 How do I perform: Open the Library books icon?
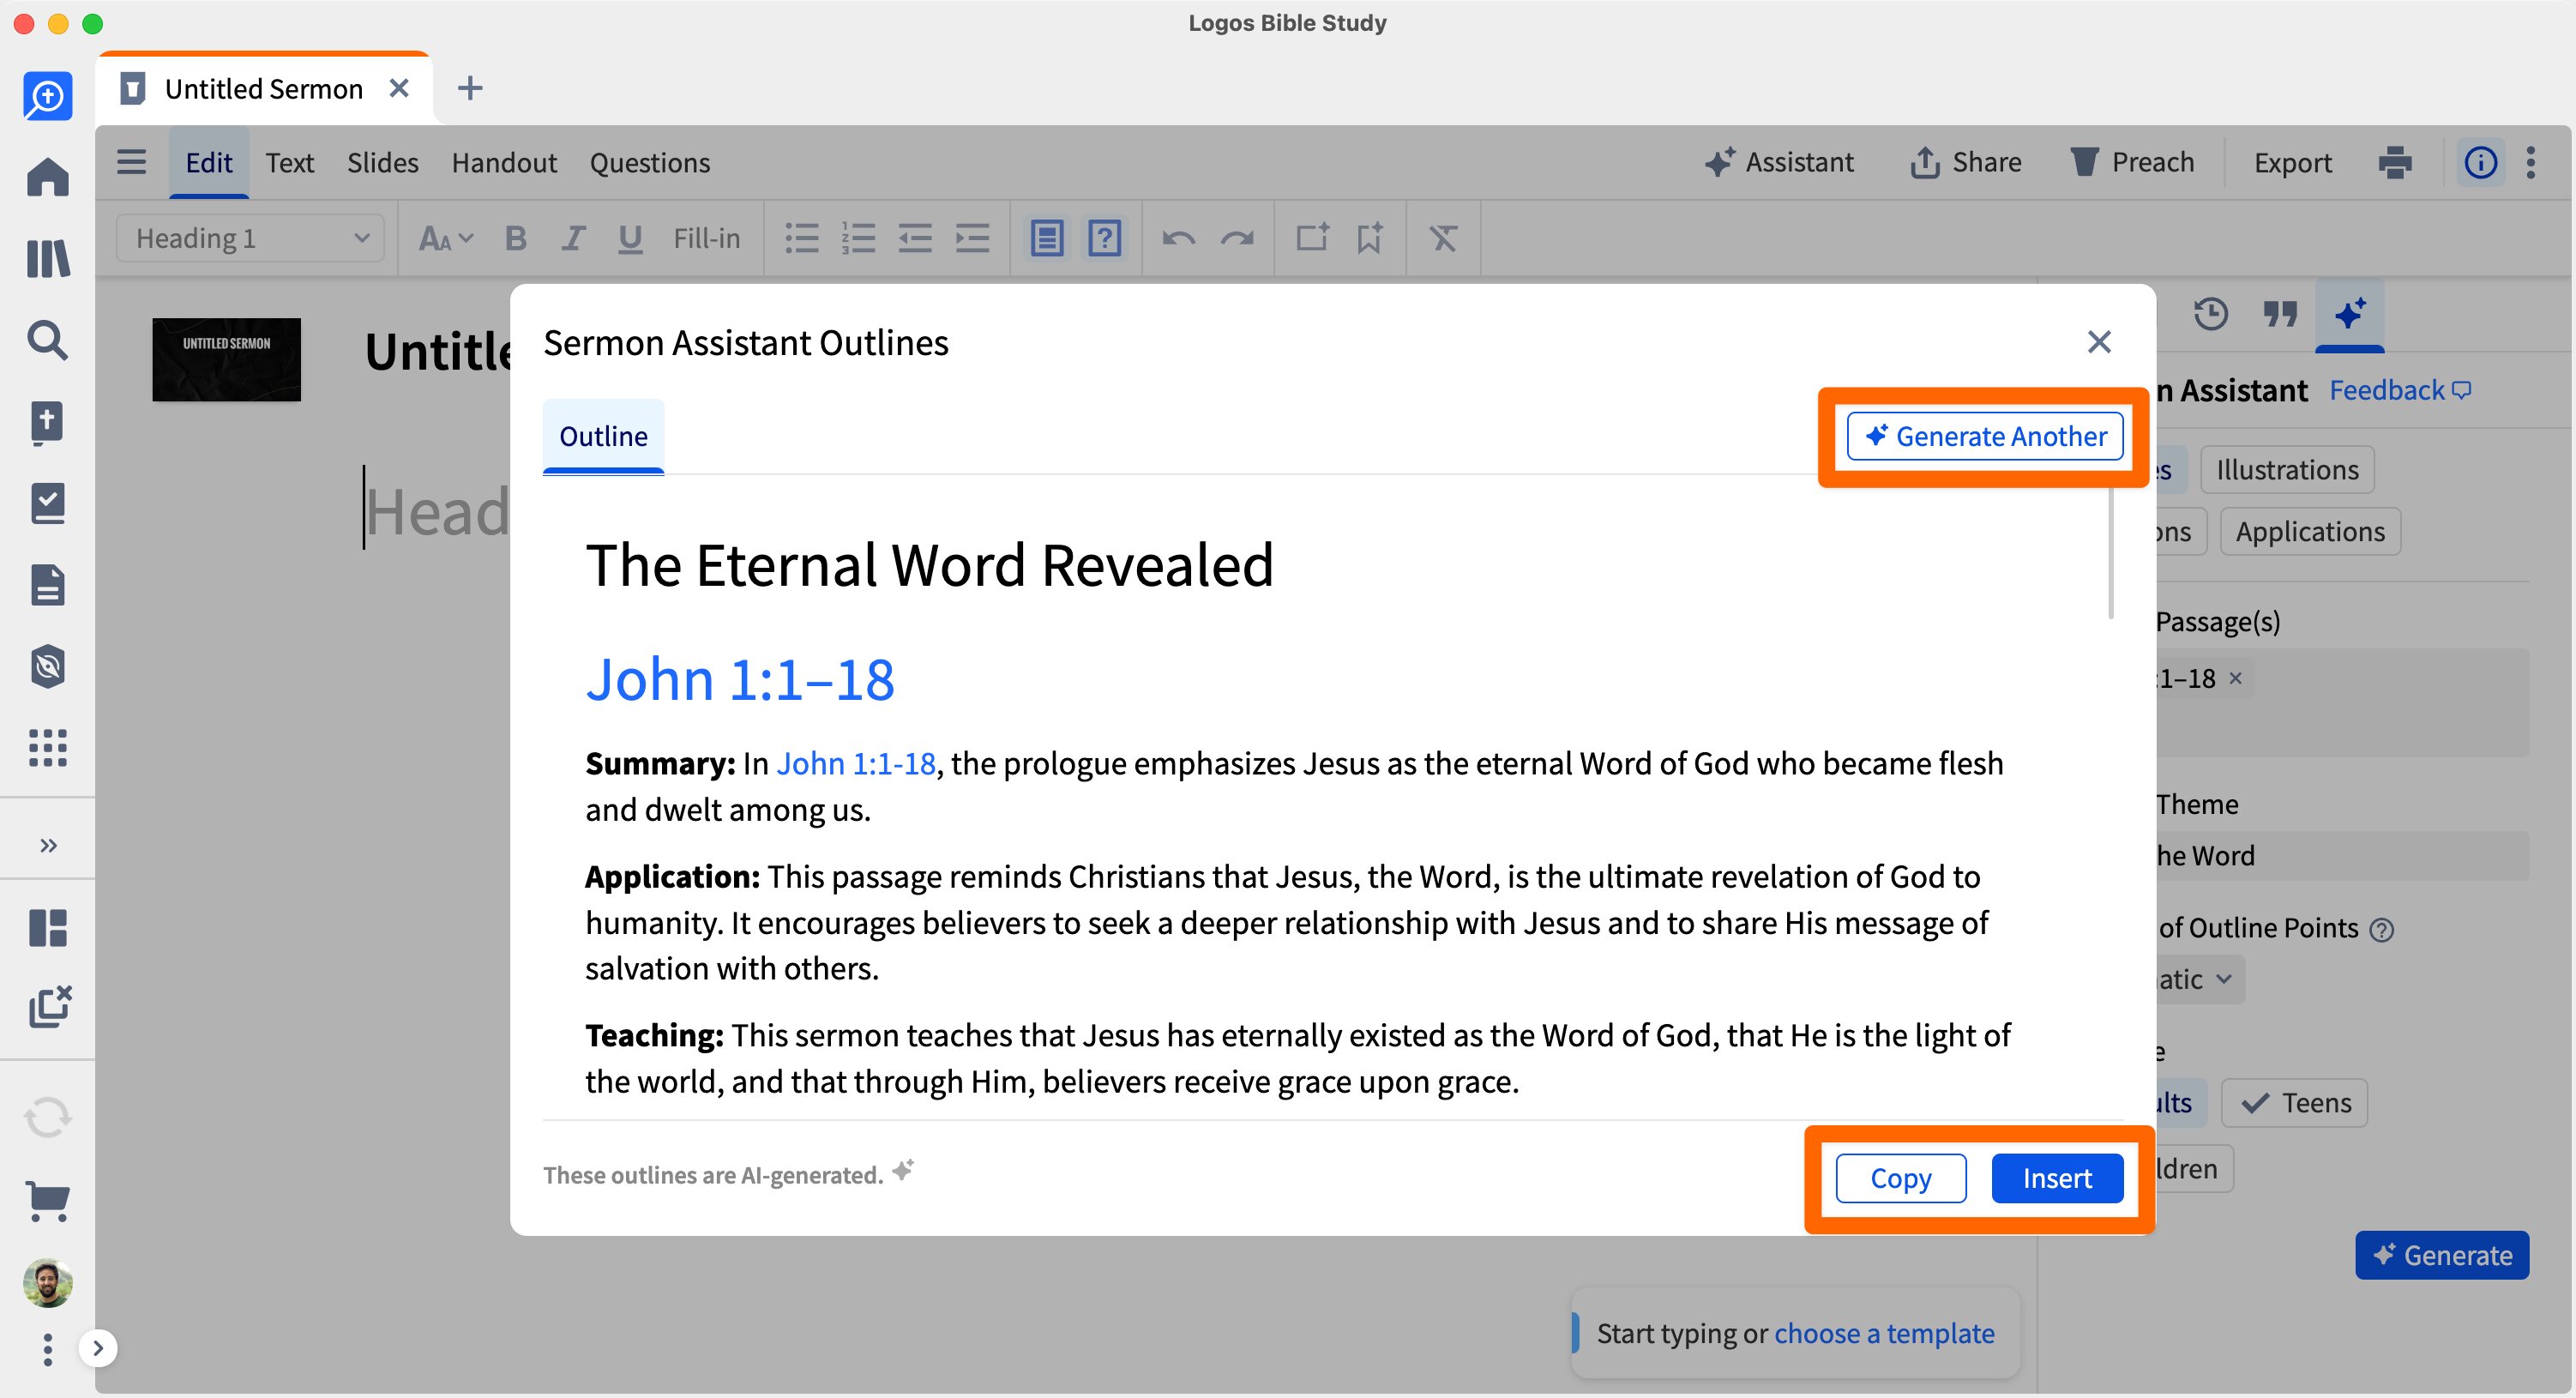[x=47, y=259]
